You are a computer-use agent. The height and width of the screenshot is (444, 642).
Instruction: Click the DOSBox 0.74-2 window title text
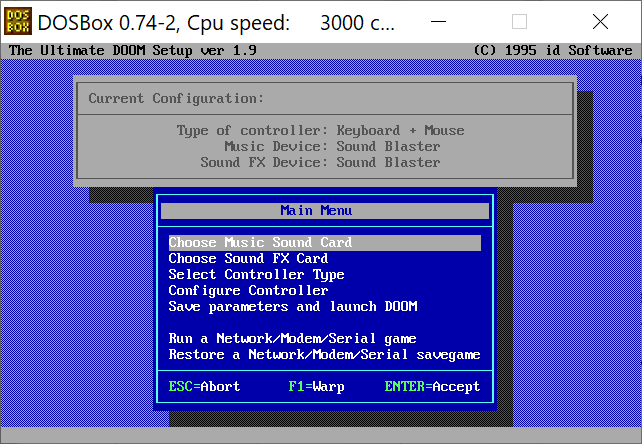(x=216, y=23)
